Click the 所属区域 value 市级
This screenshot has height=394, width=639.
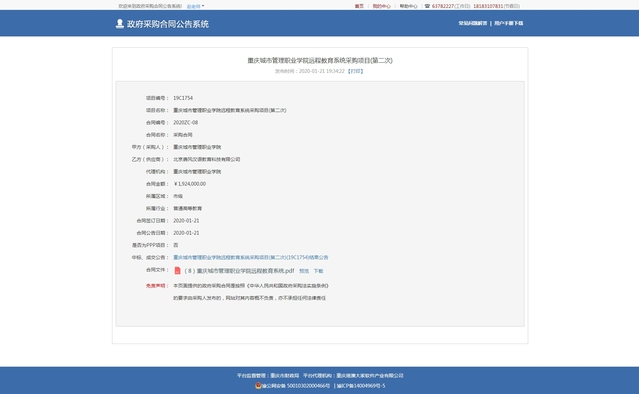[x=178, y=196]
